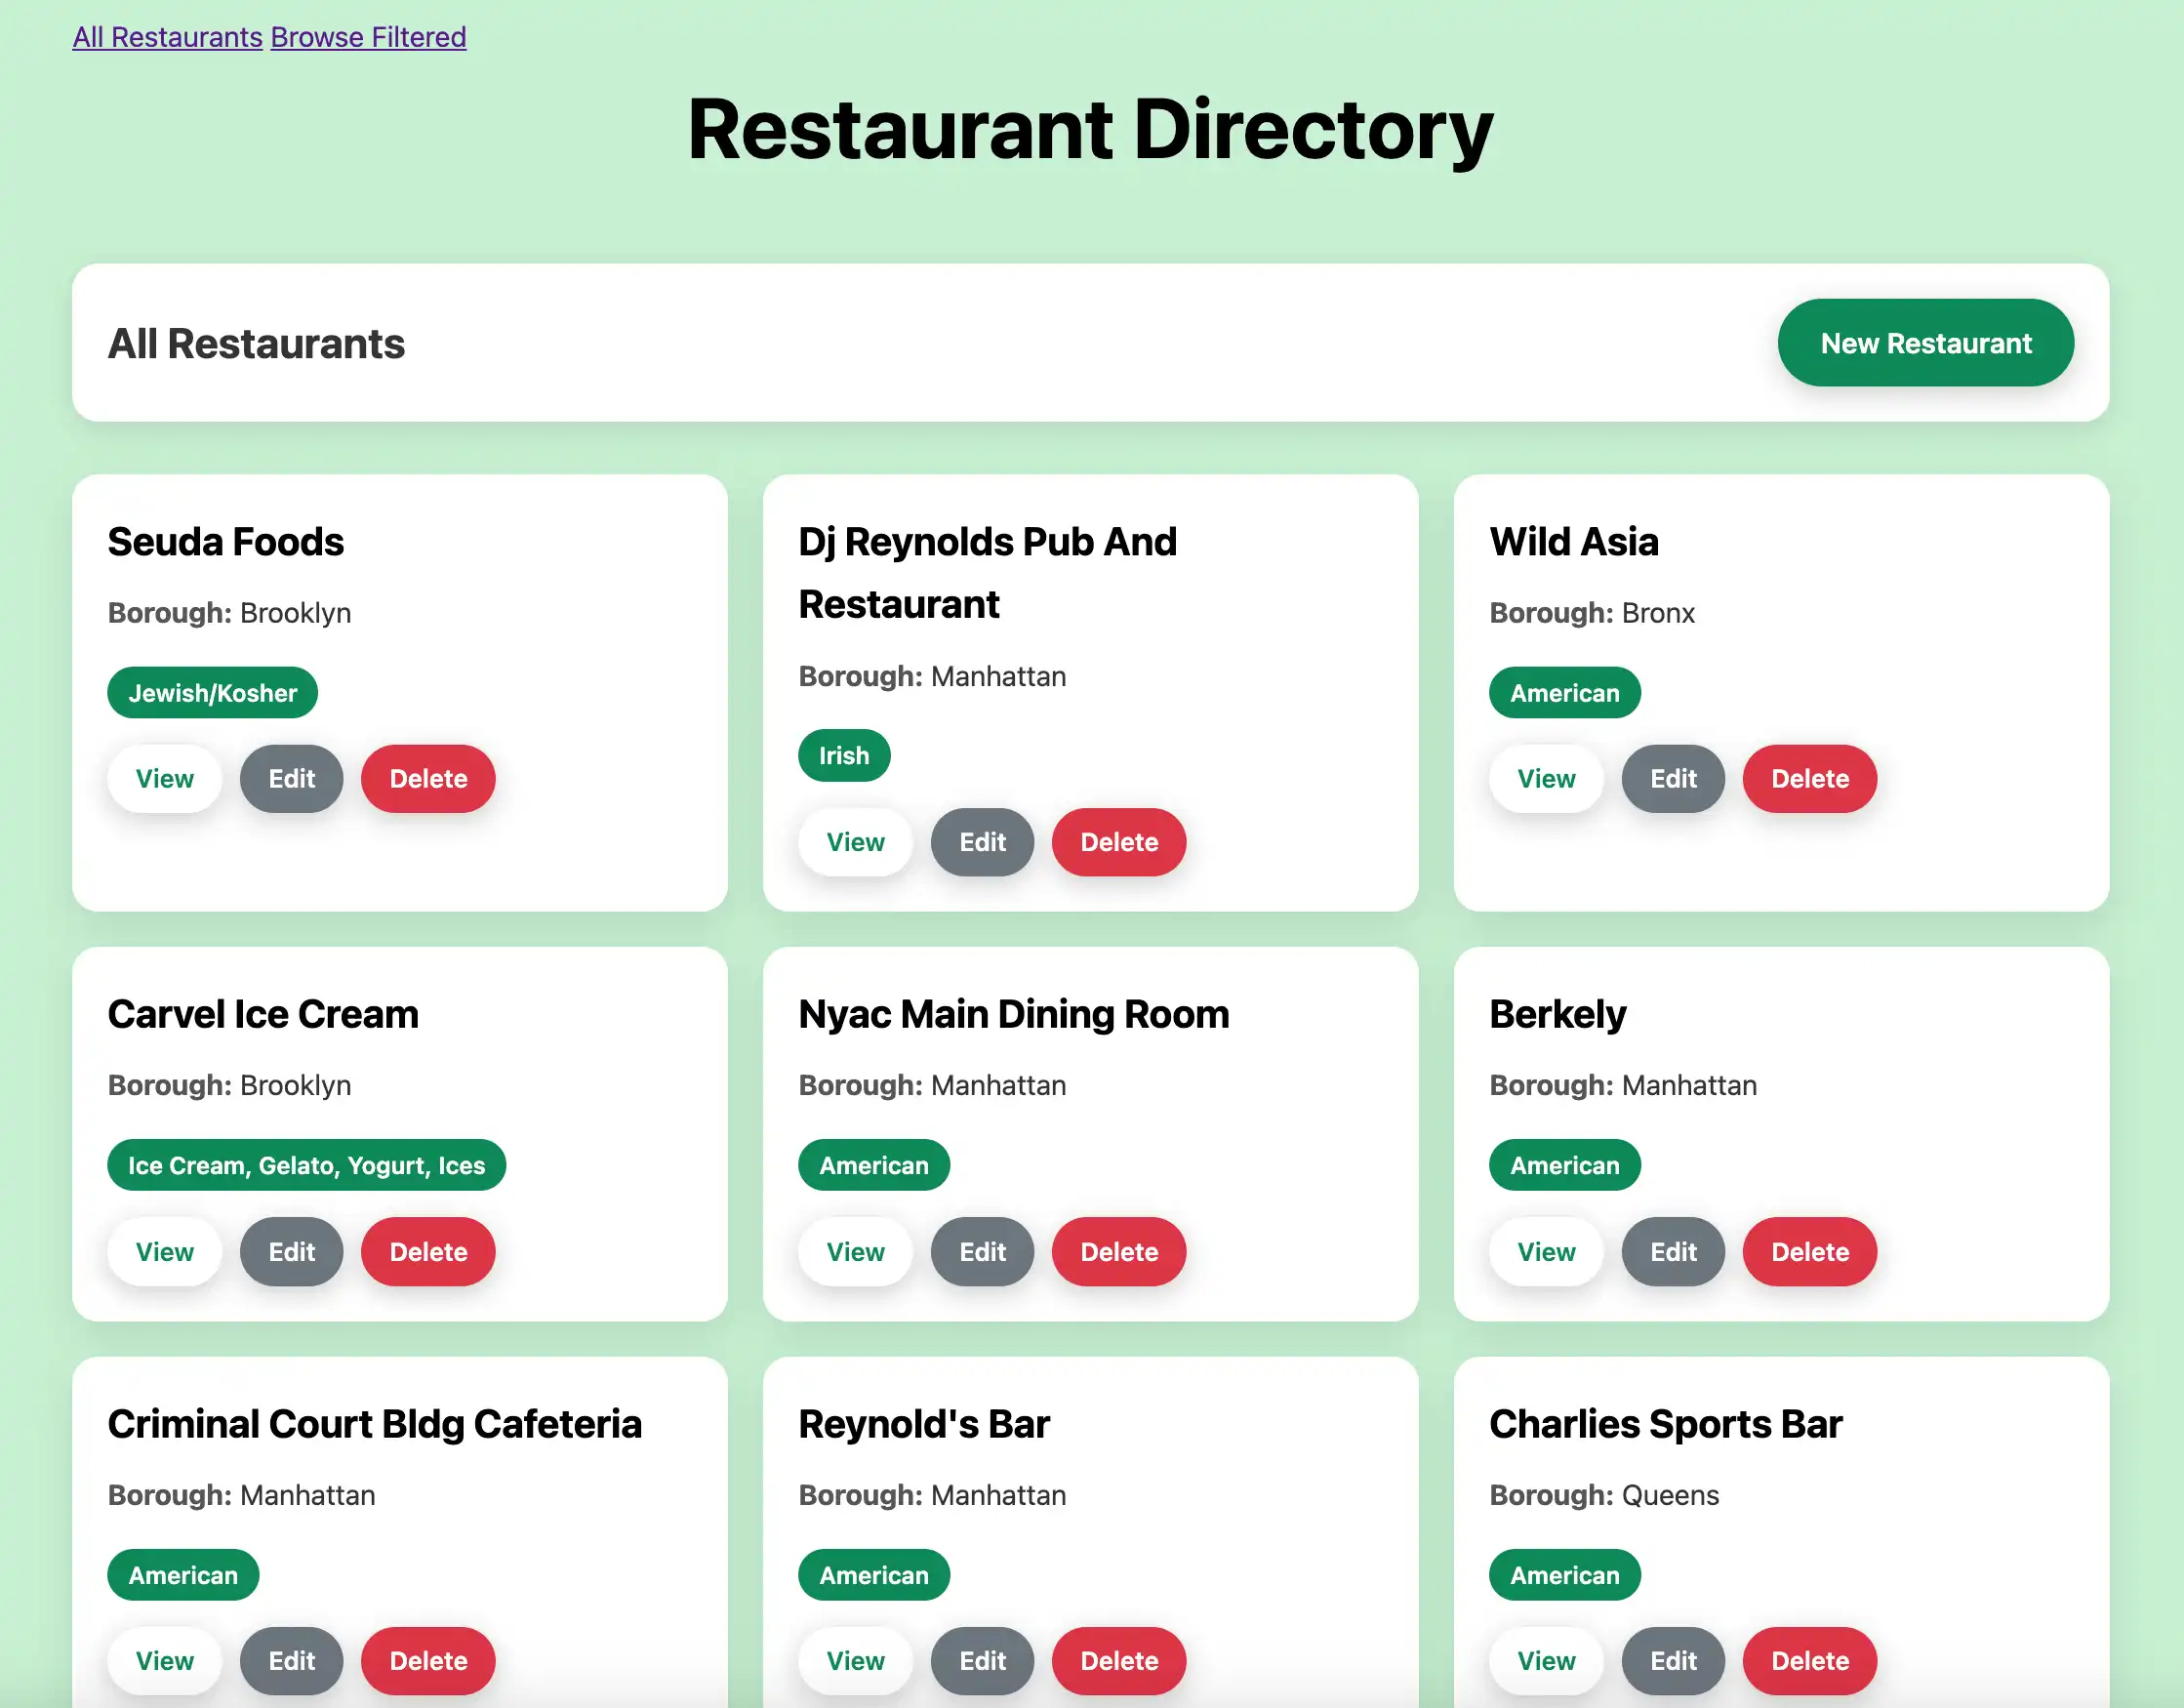The height and width of the screenshot is (1708, 2184).
Task: Edit Charlies Sports Bar
Action: [x=1672, y=1660]
